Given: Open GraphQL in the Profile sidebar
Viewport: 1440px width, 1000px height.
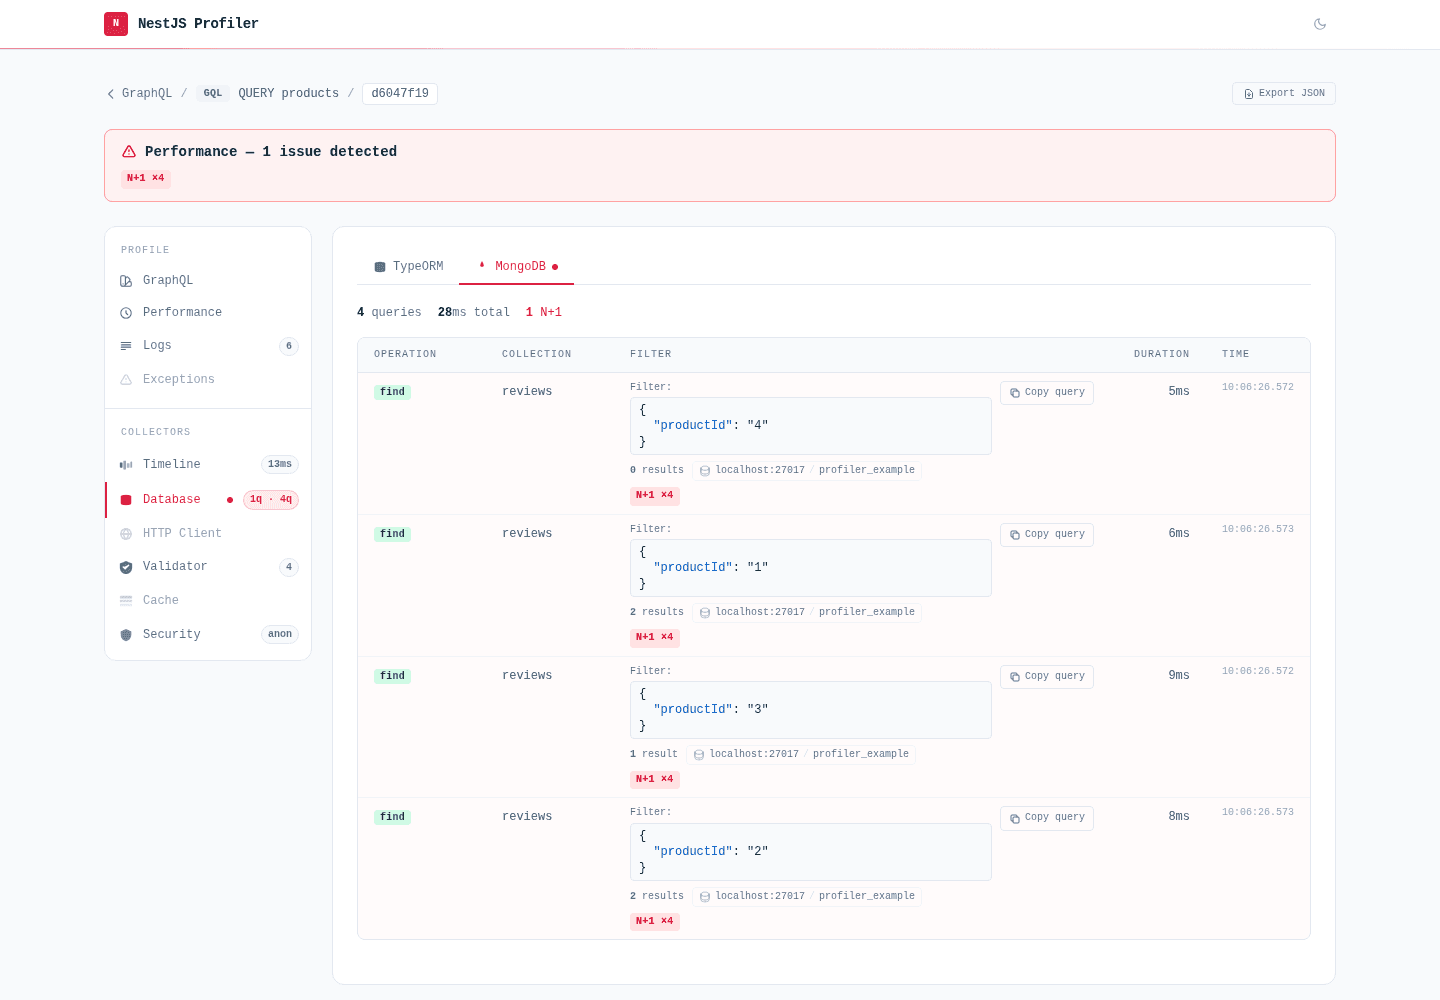Looking at the screenshot, I should (208, 281).
